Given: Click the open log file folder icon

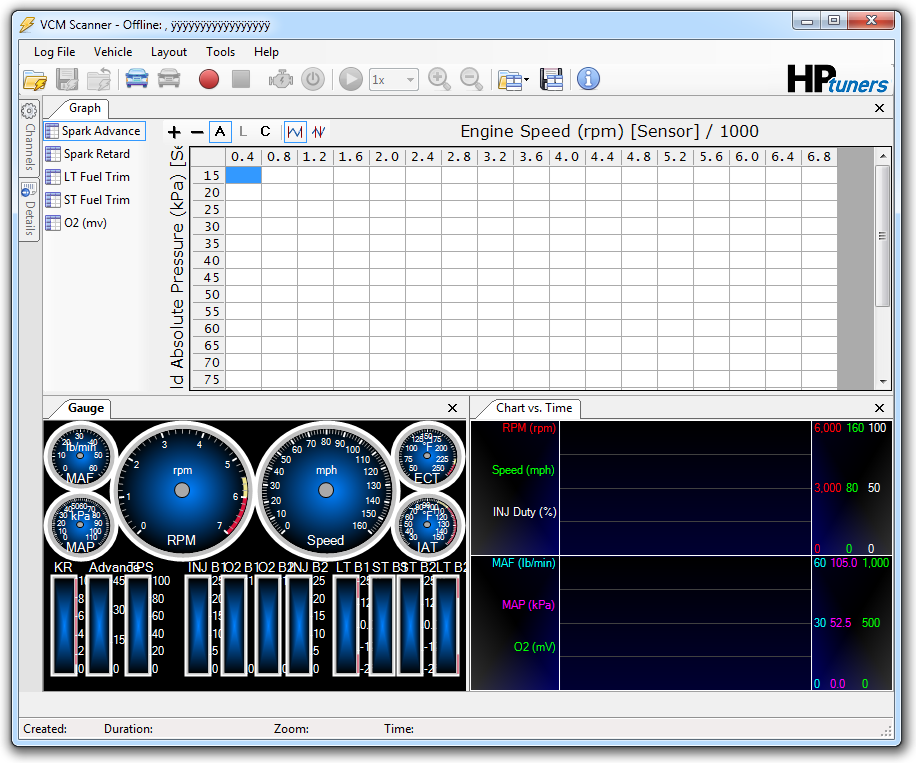Looking at the screenshot, I should [x=35, y=79].
